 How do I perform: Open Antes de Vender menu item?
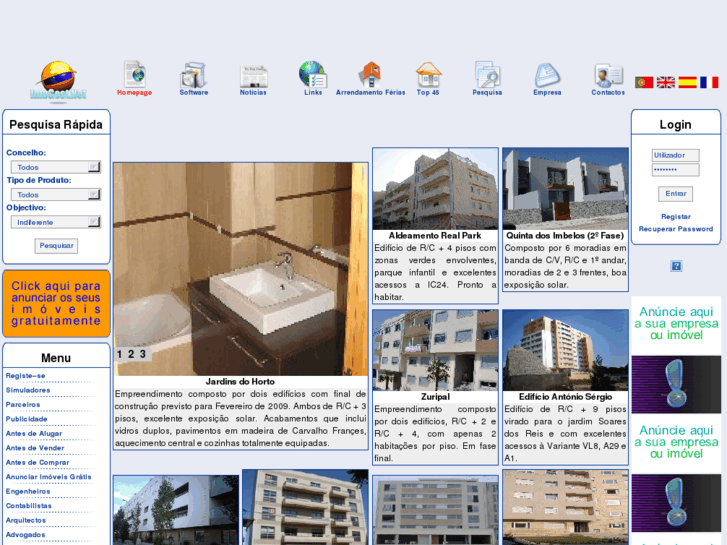(x=35, y=448)
